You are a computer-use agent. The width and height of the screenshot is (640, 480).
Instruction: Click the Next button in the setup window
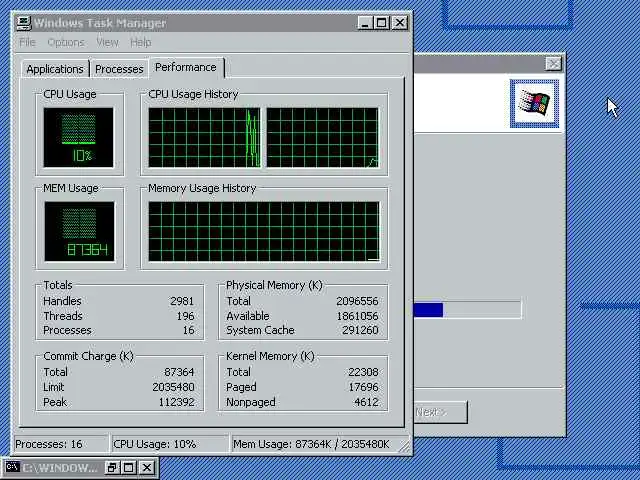pyautogui.click(x=440, y=412)
